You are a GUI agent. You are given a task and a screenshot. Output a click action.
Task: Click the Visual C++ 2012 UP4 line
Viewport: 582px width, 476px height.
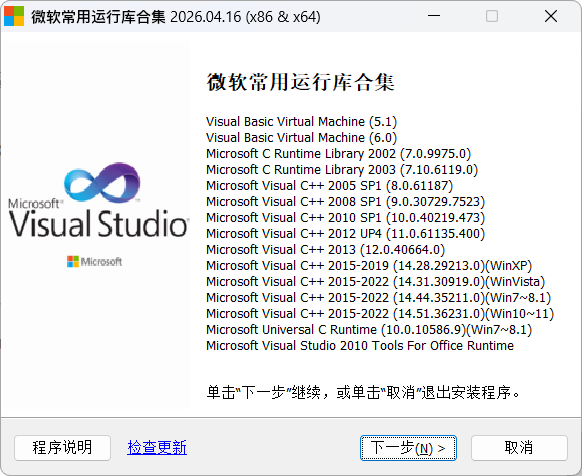coord(346,234)
